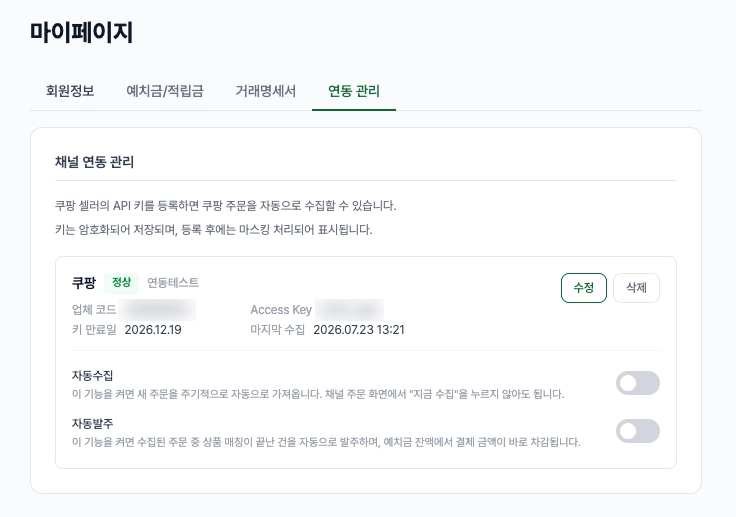This screenshot has height=517, width=736.
Task: Open the 회원정보 tab
Action: tap(70, 91)
